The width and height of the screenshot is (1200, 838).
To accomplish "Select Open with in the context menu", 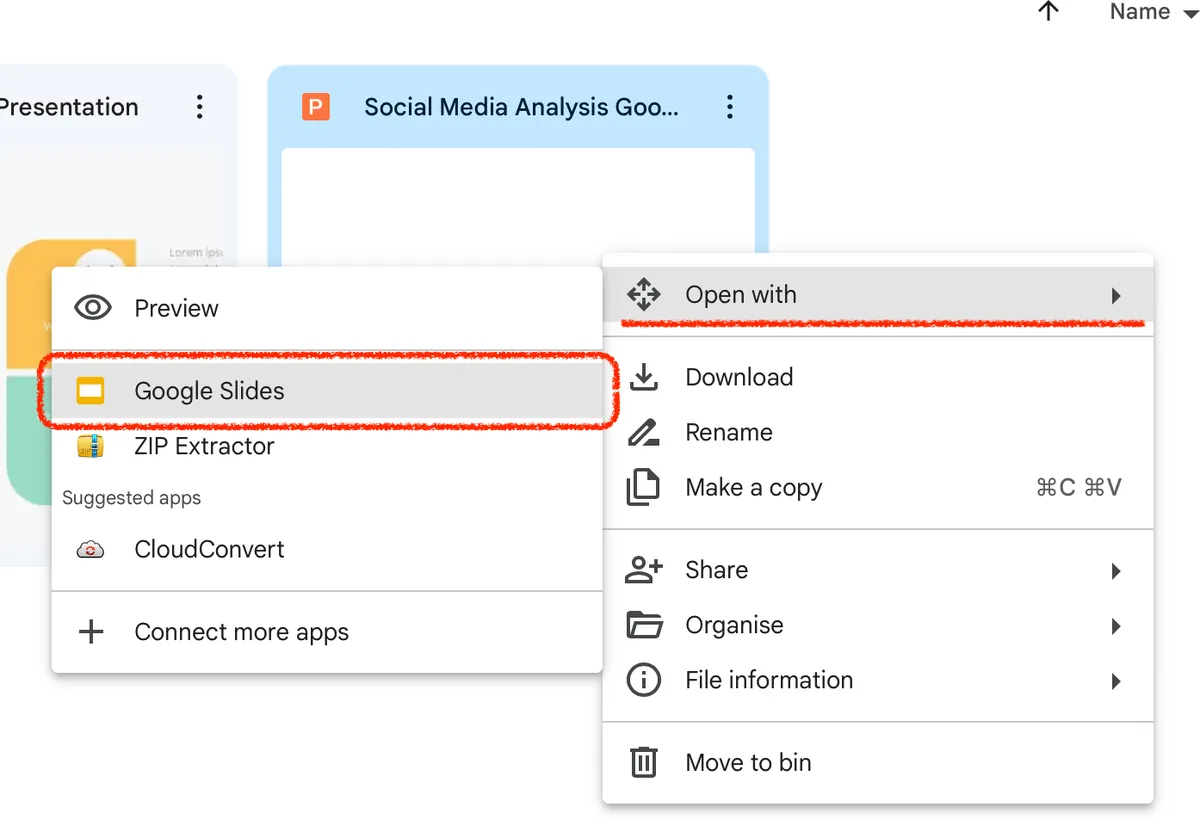I will click(878, 295).
